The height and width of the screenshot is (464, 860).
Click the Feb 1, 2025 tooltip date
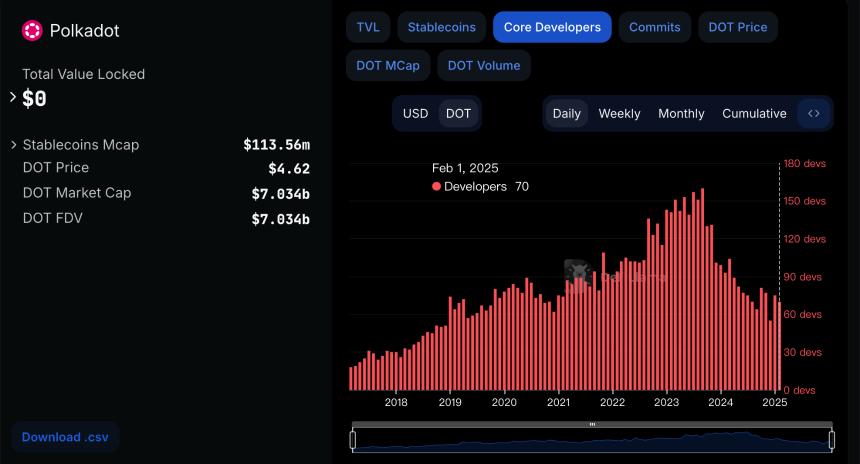click(x=465, y=168)
